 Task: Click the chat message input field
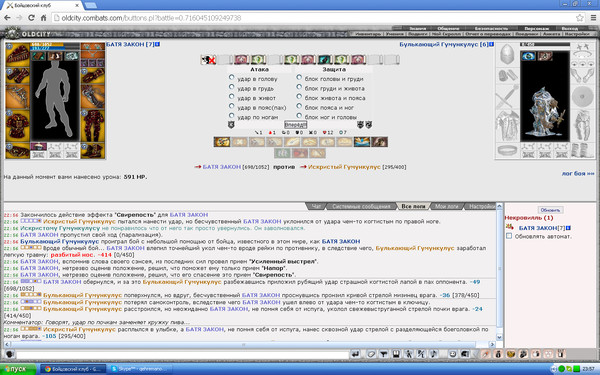point(182,355)
